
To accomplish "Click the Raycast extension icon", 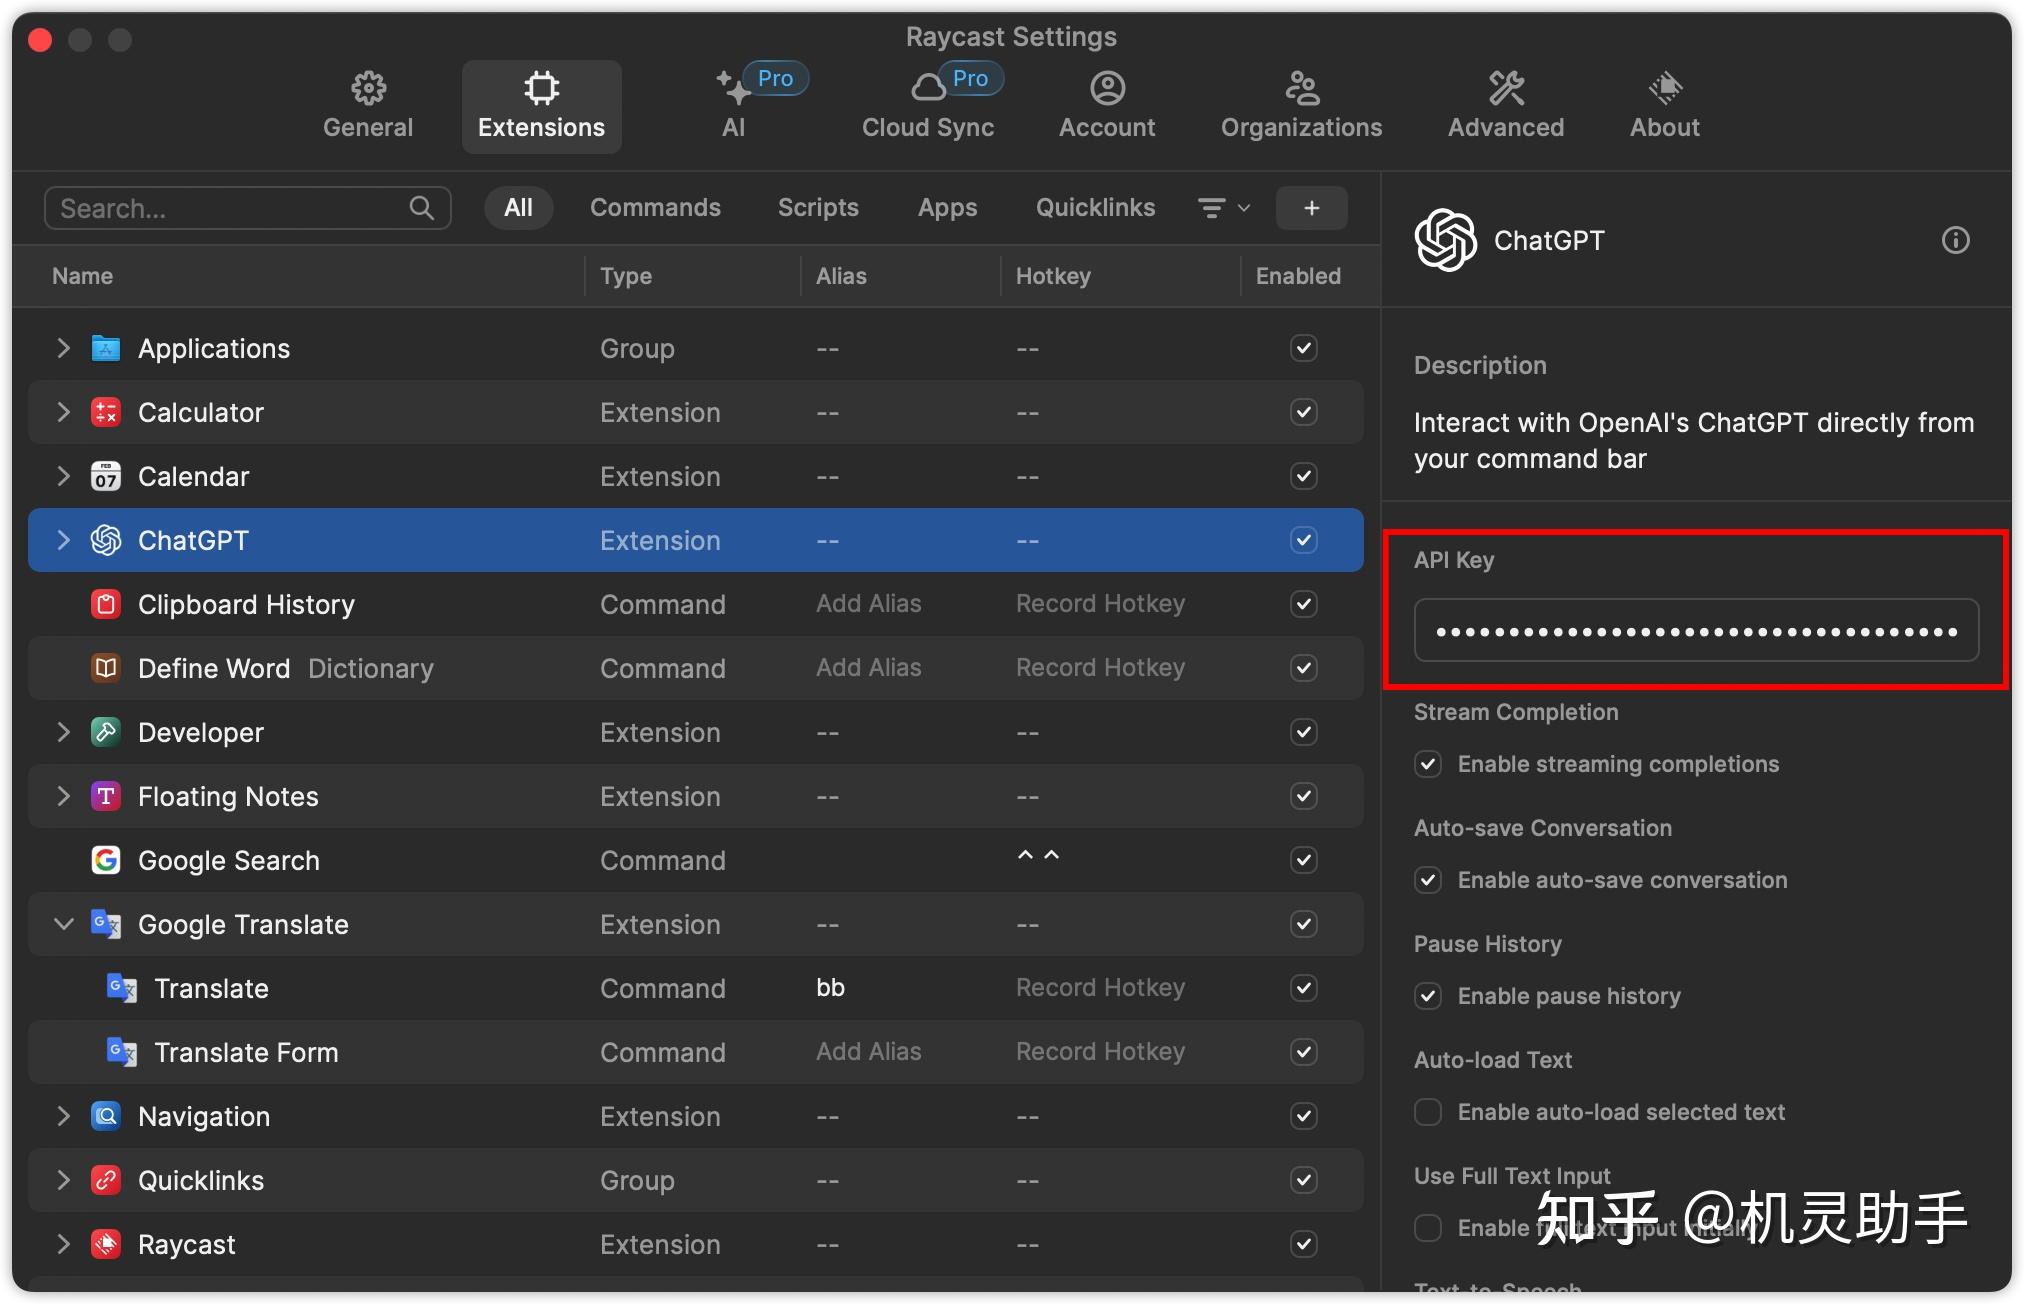I will coord(106,1244).
